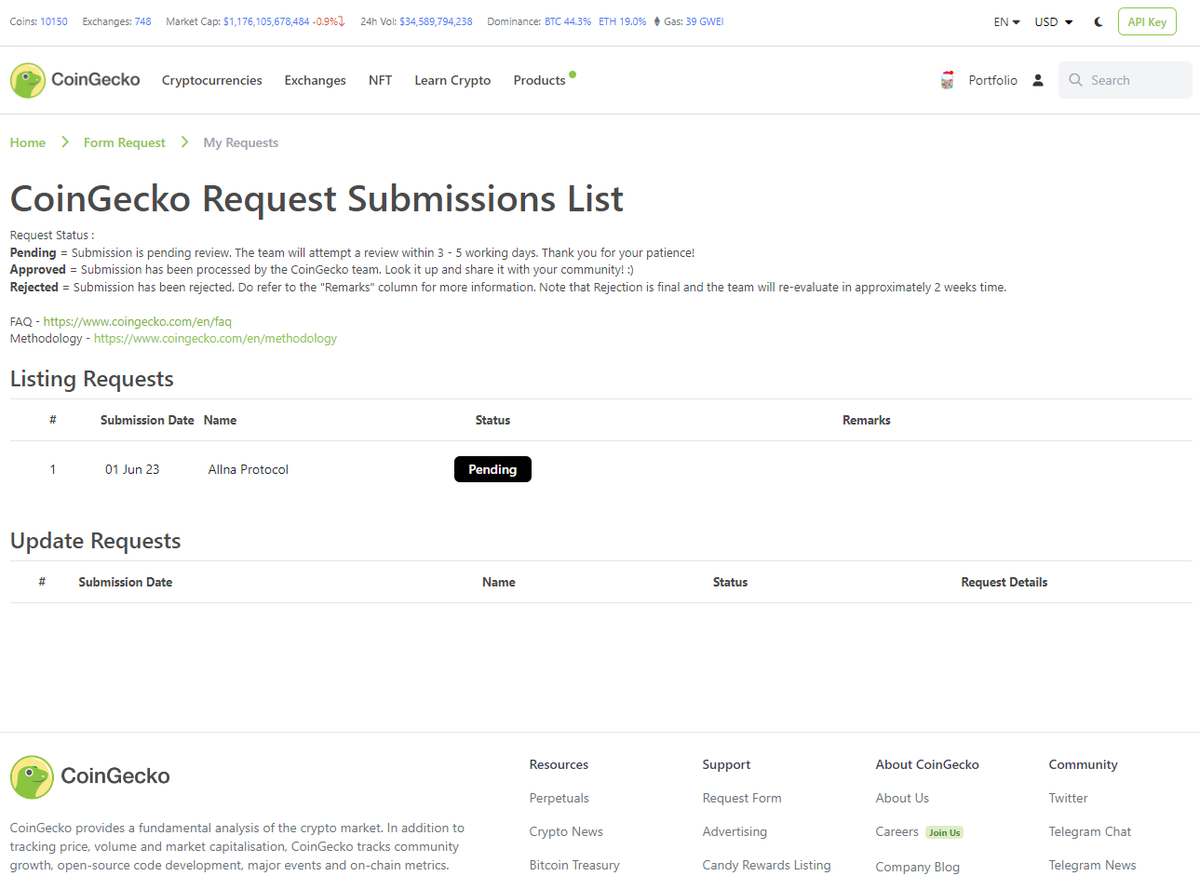This screenshot has width=1200, height=876.
Task: Click the Ethereum gas icon
Action: pyautogui.click(x=657, y=22)
